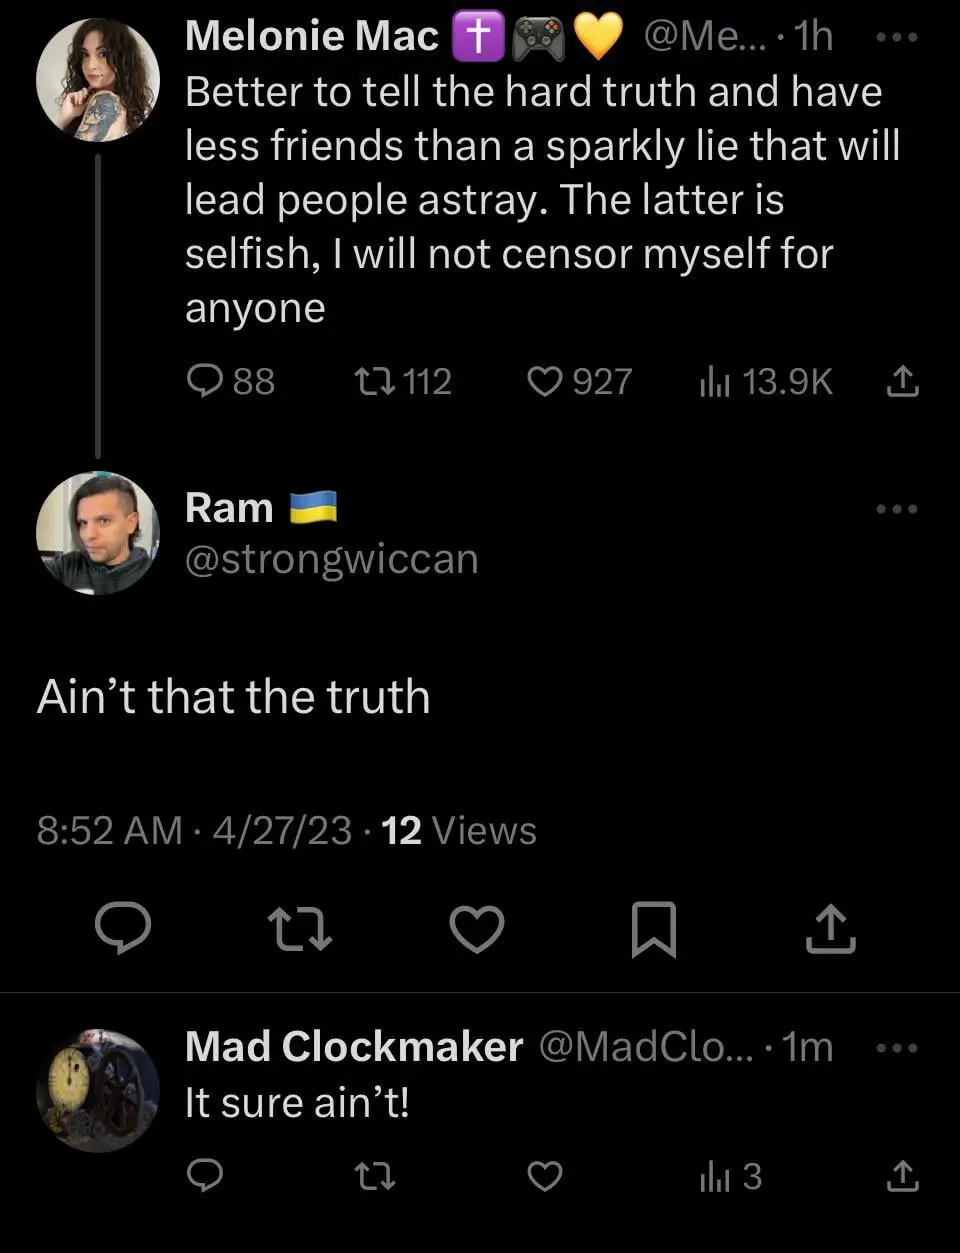Share Melonie Mac's tweet

(902, 381)
